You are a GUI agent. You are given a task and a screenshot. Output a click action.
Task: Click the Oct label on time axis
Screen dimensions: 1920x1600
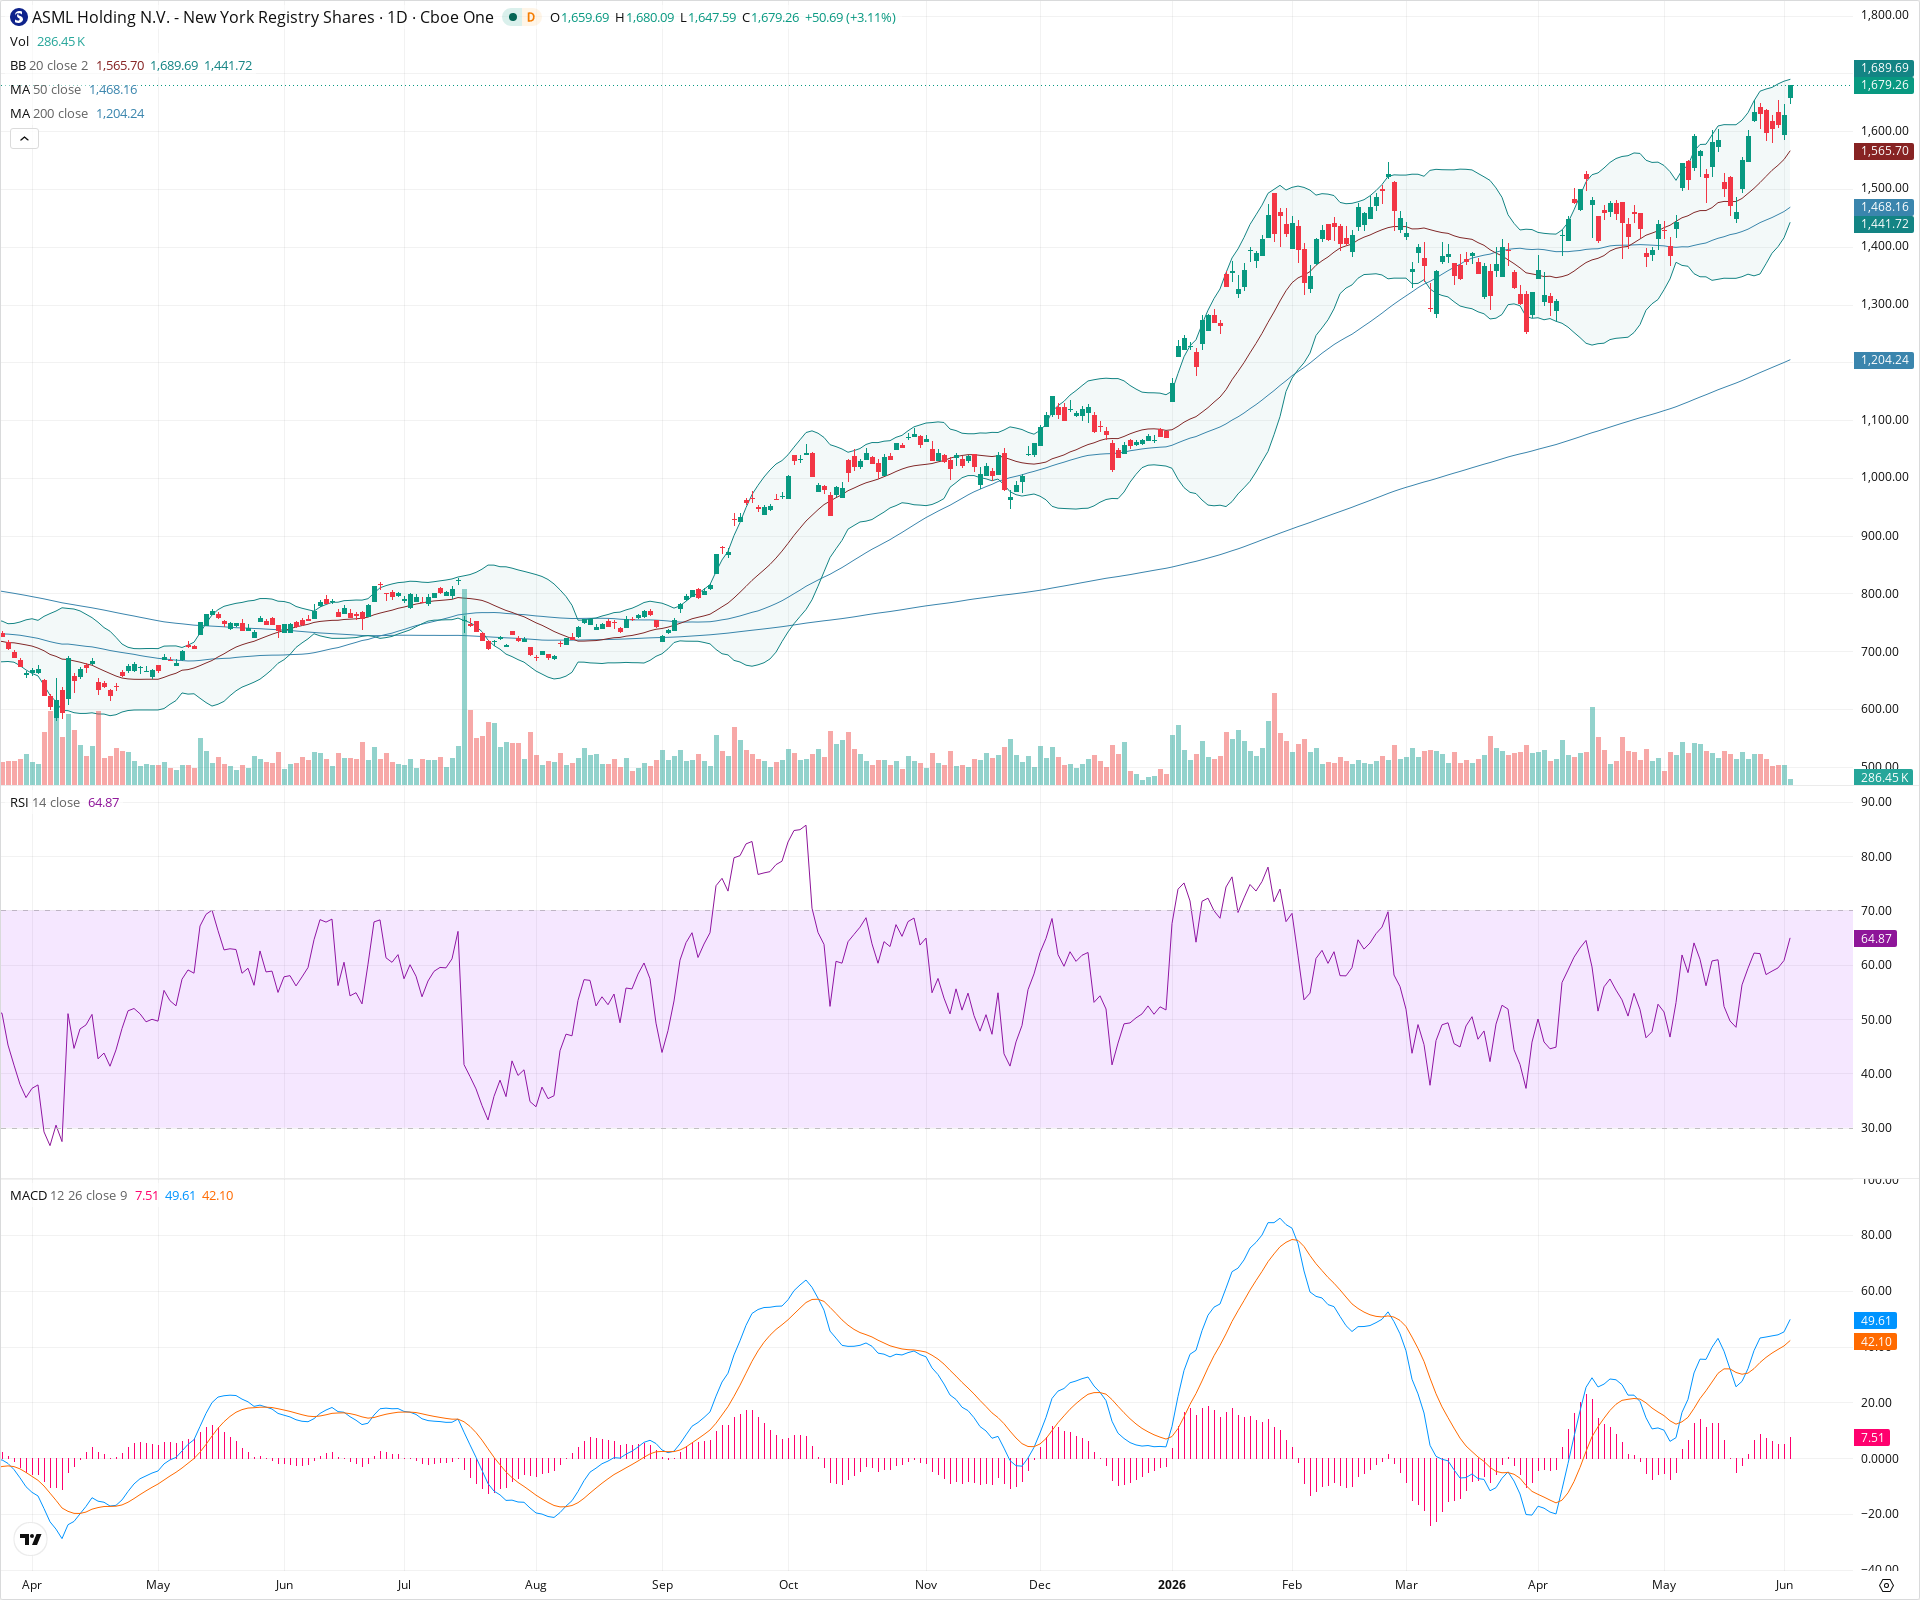788,1584
